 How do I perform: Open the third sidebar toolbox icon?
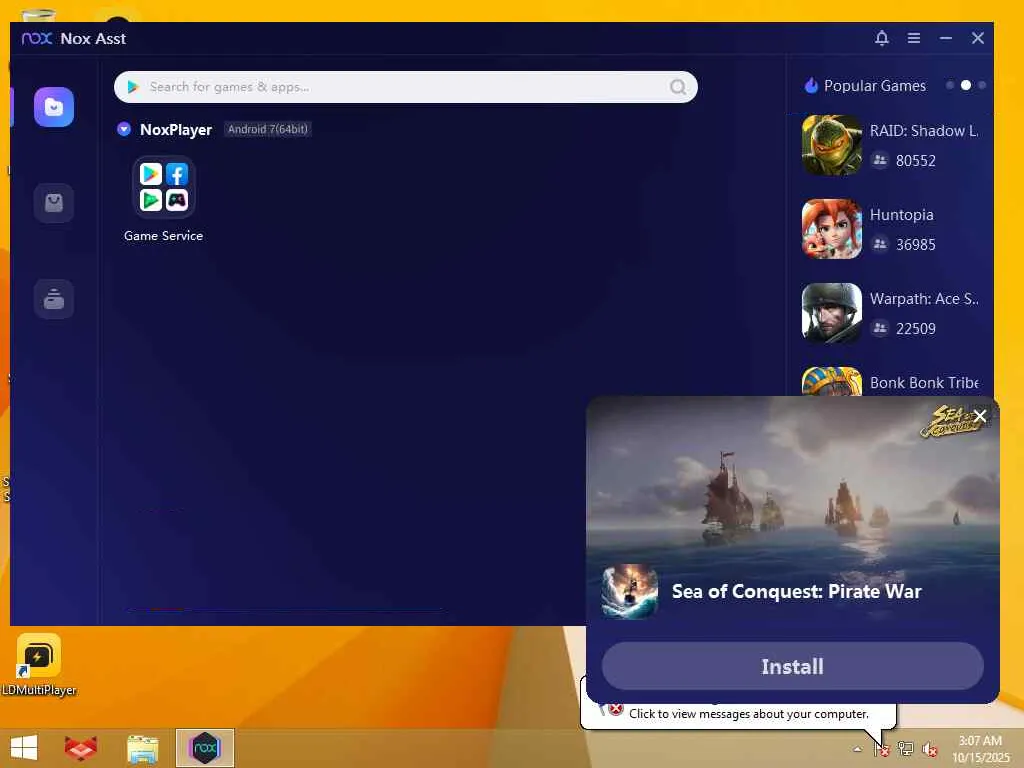54,299
